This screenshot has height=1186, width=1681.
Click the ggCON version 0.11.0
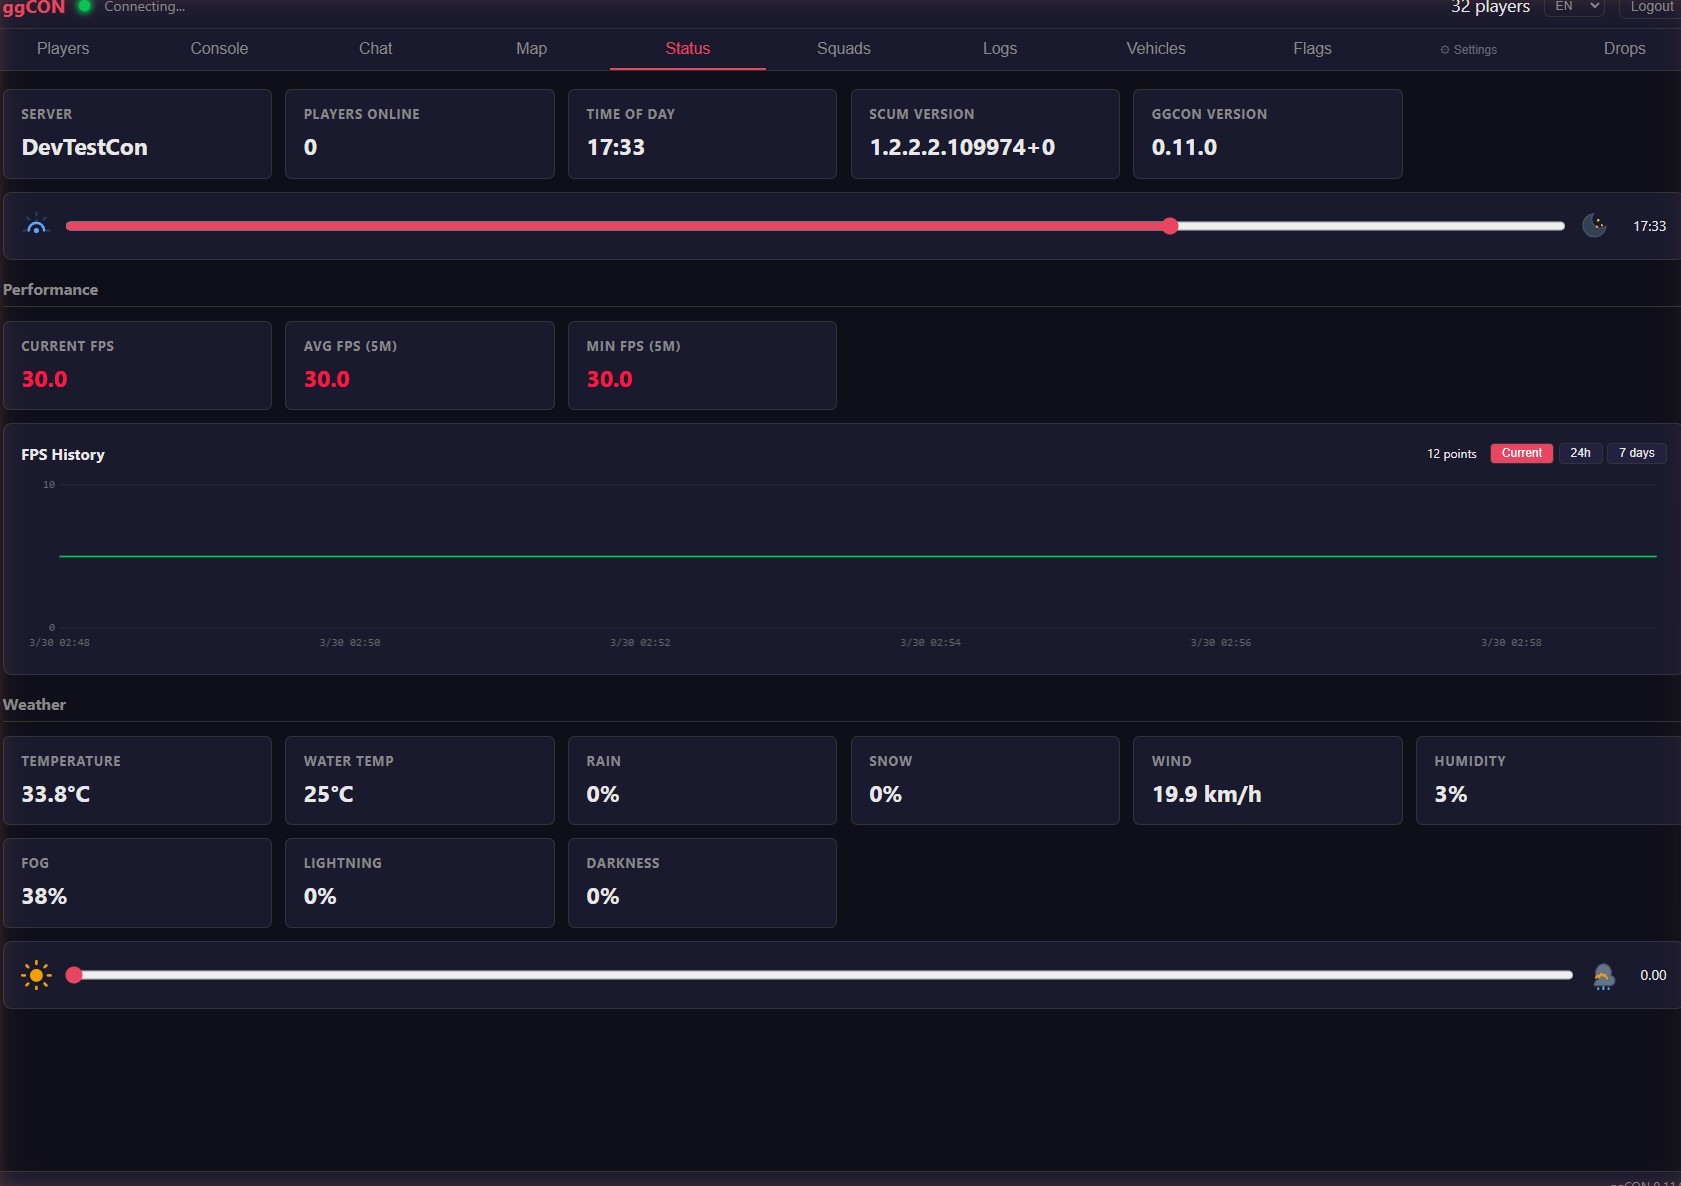point(1184,147)
